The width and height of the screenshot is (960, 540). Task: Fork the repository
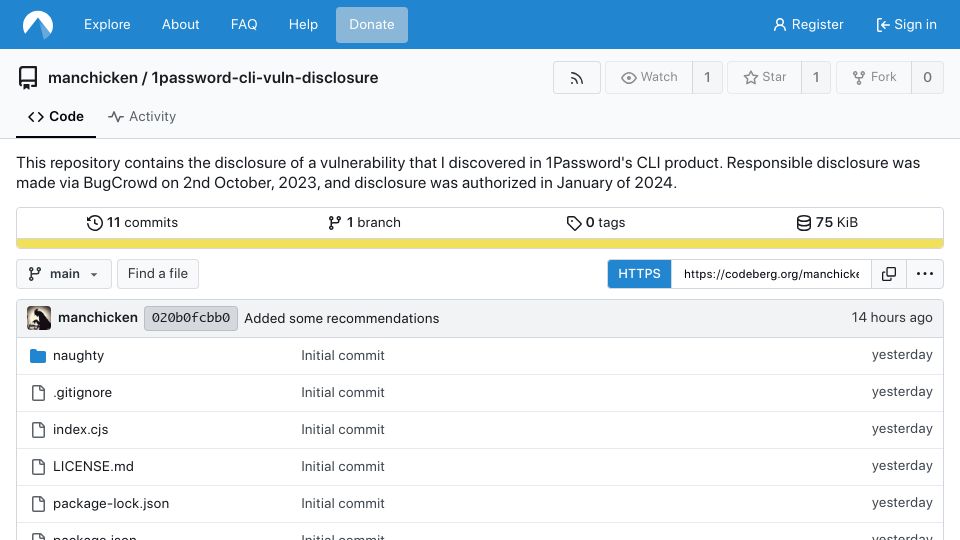click(x=874, y=78)
